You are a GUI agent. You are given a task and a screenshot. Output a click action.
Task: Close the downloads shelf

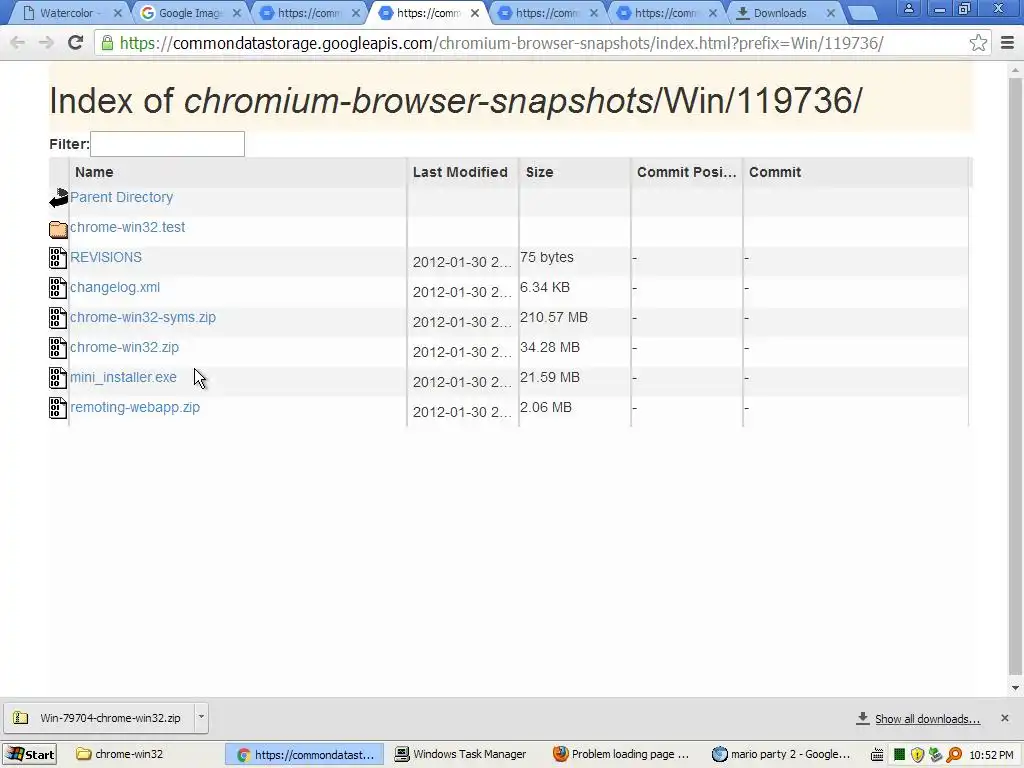(1004, 718)
